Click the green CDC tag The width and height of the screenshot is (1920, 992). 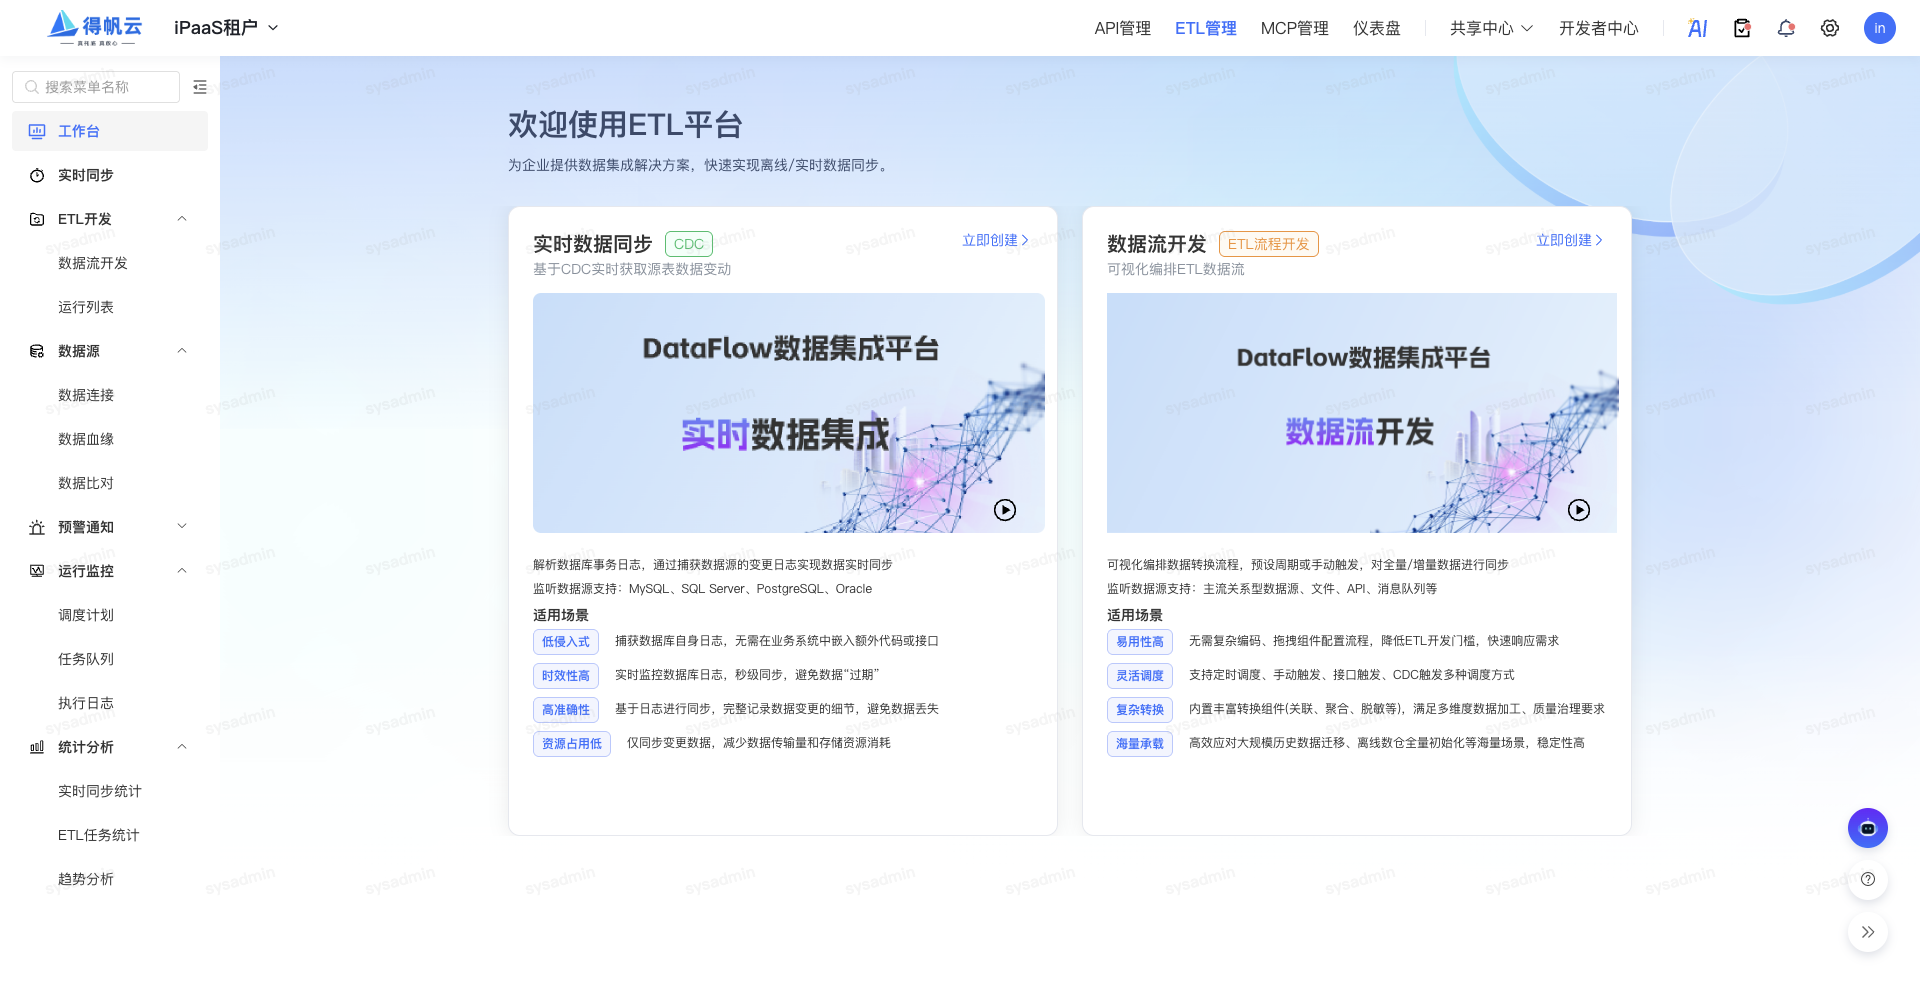click(689, 244)
